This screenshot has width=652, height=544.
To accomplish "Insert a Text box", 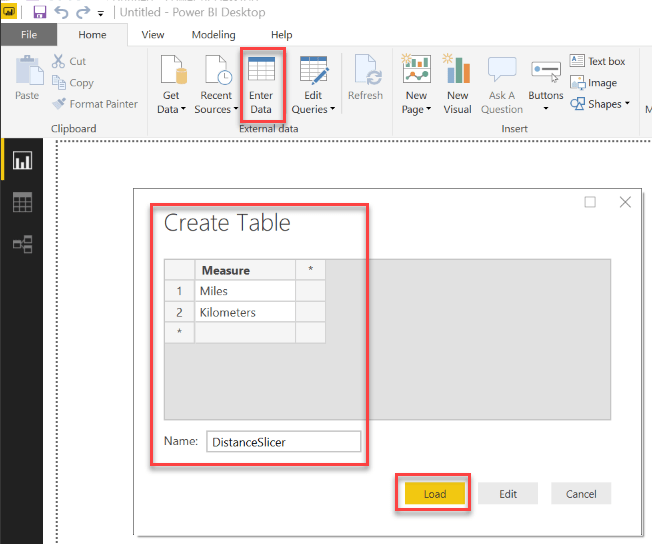I will (598, 61).
